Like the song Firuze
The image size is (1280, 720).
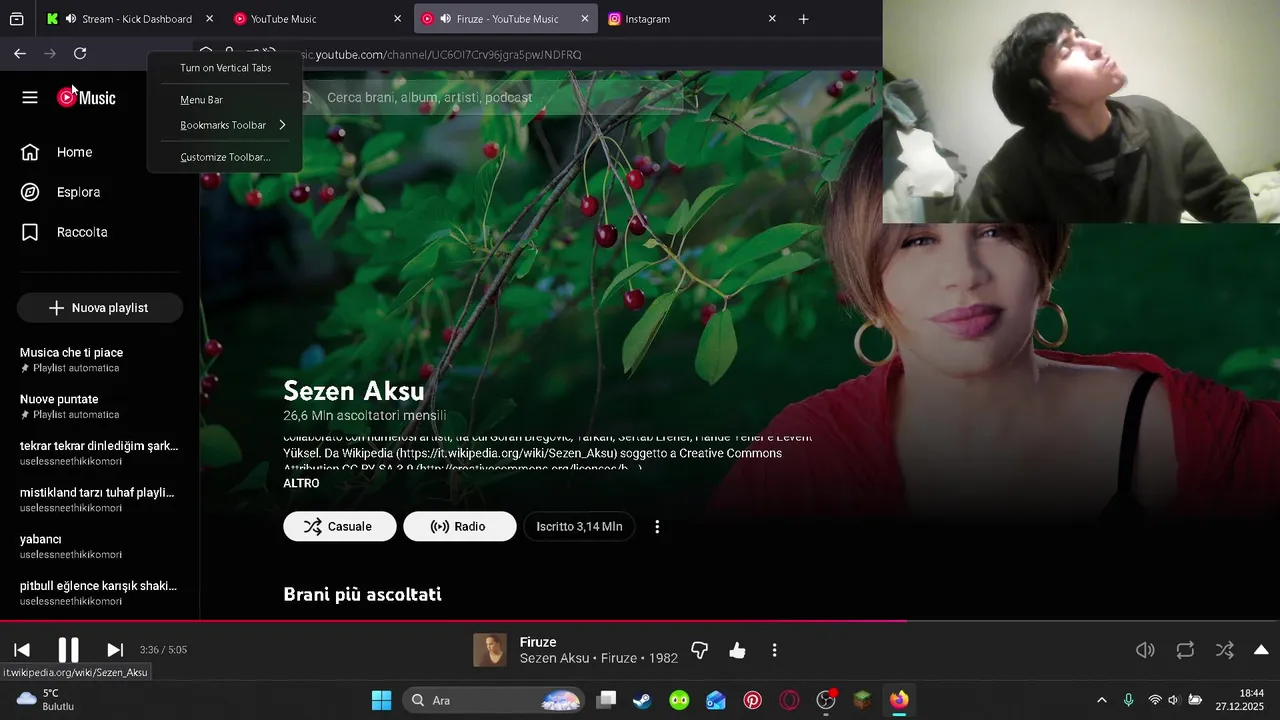[x=737, y=650]
